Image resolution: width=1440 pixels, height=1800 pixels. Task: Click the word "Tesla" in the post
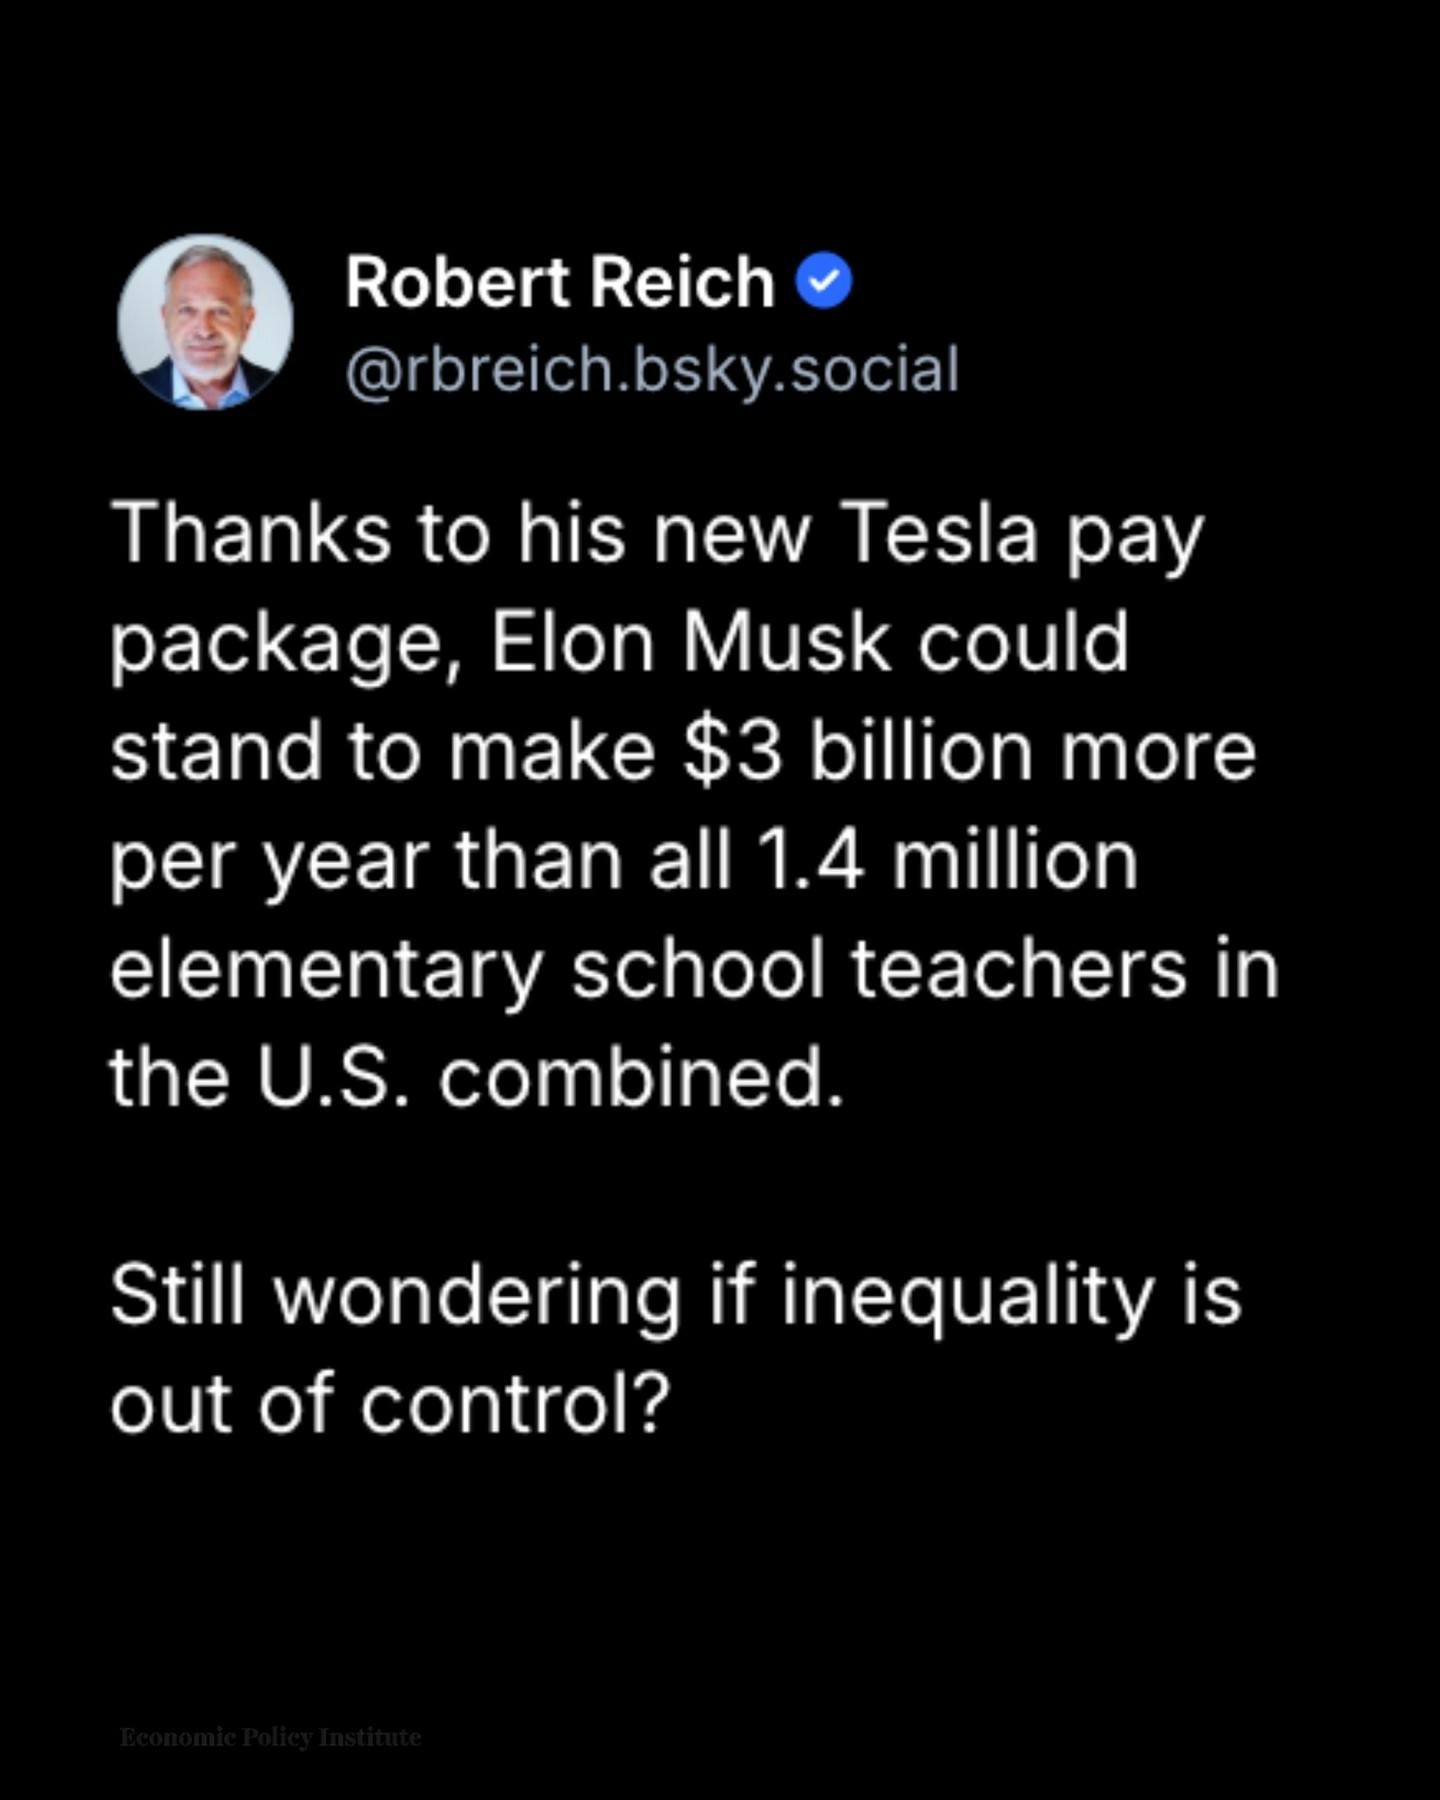(x=938, y=533)
